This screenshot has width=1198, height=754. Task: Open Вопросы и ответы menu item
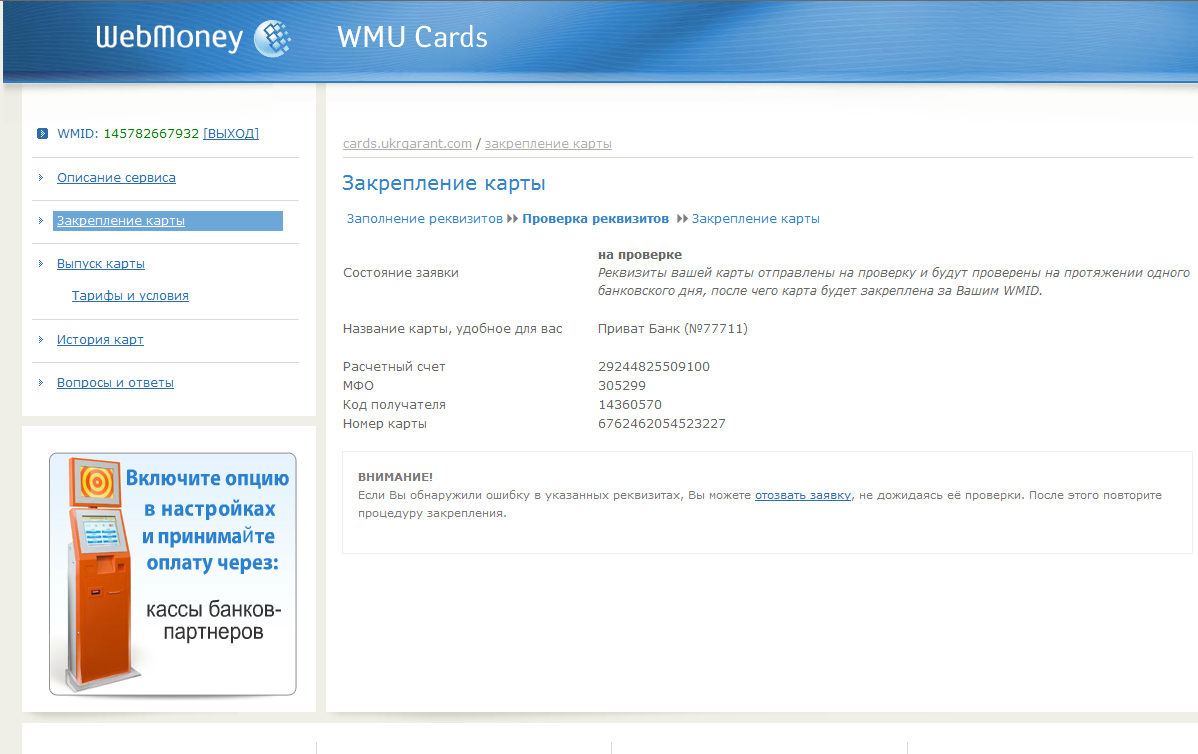coord(115,383)
